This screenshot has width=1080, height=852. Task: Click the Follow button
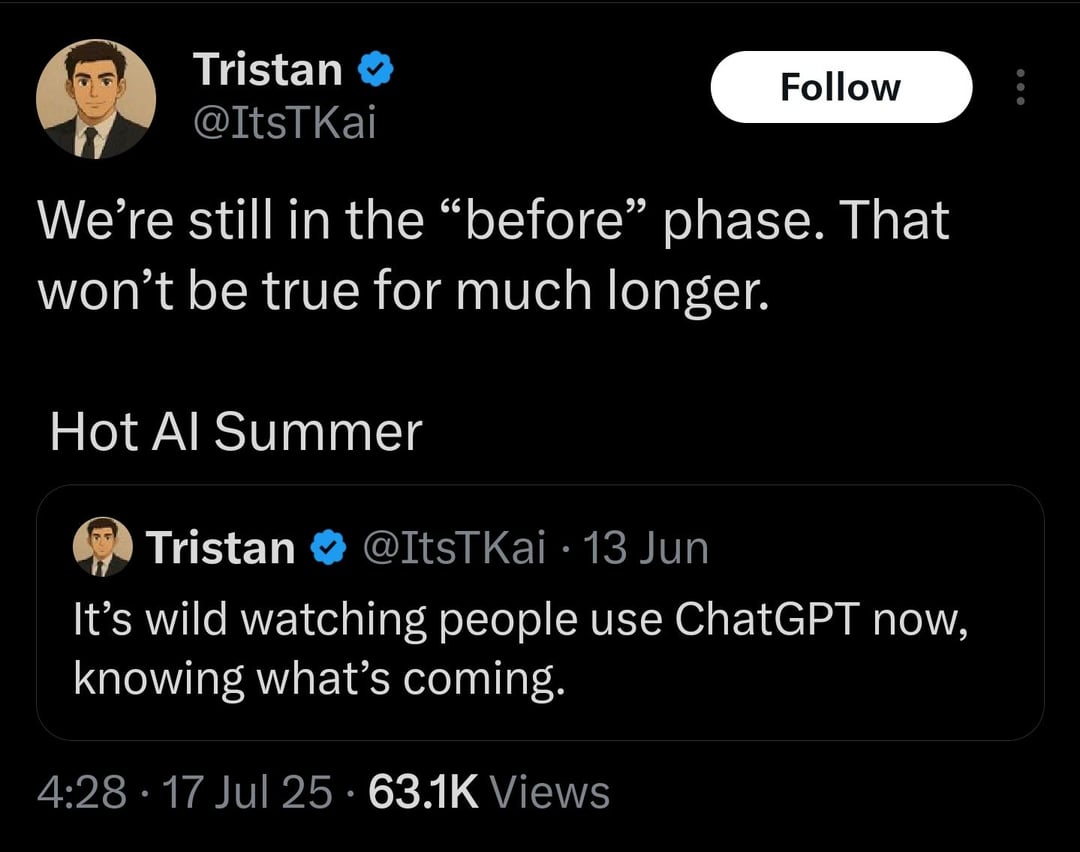pyautogui.click(x=841, y=87)
